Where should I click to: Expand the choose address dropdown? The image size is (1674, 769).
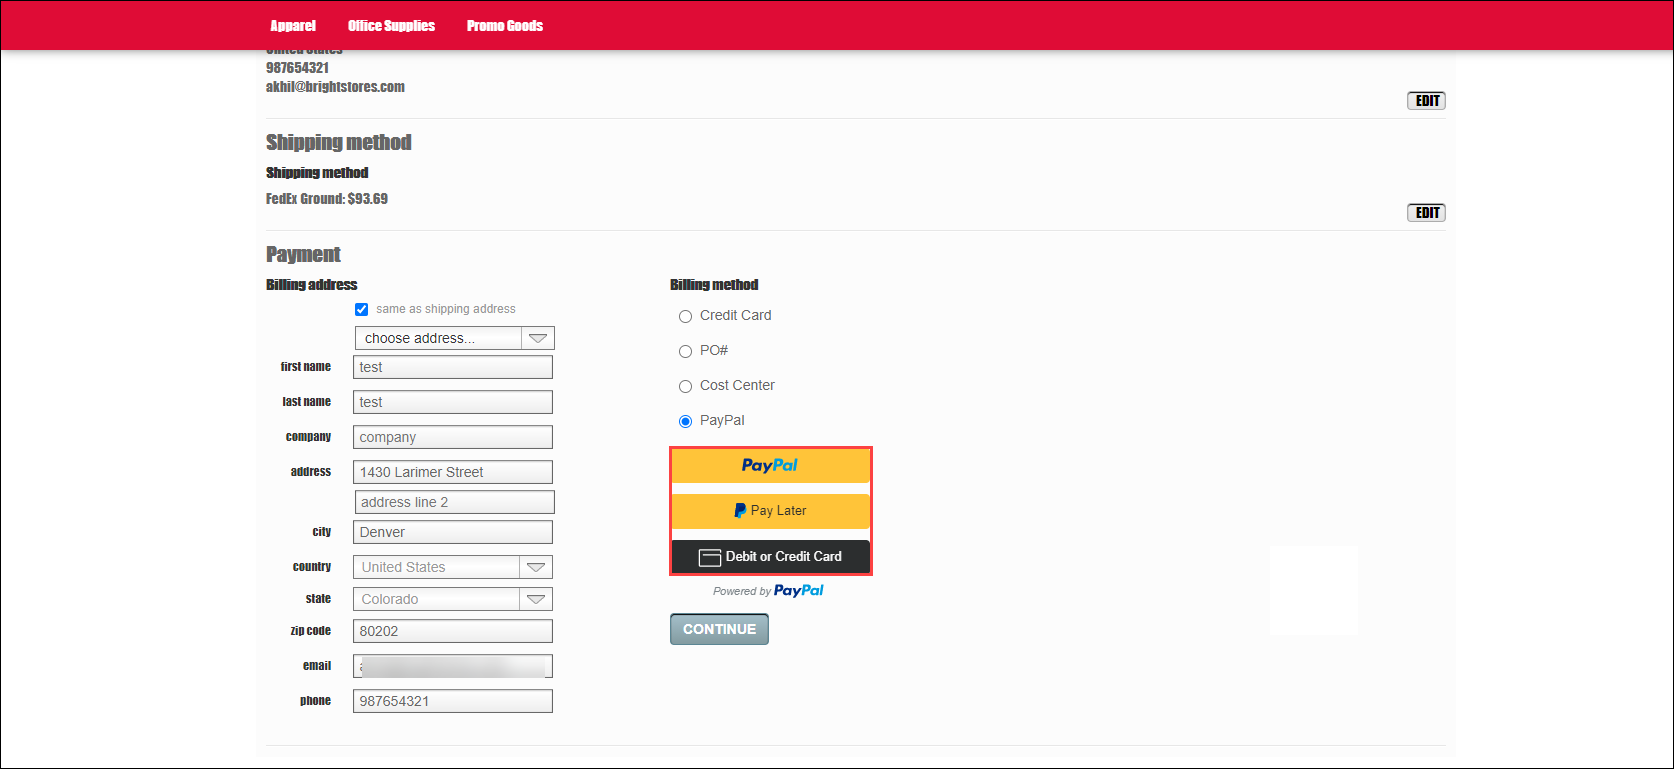[x=455, y=338]
